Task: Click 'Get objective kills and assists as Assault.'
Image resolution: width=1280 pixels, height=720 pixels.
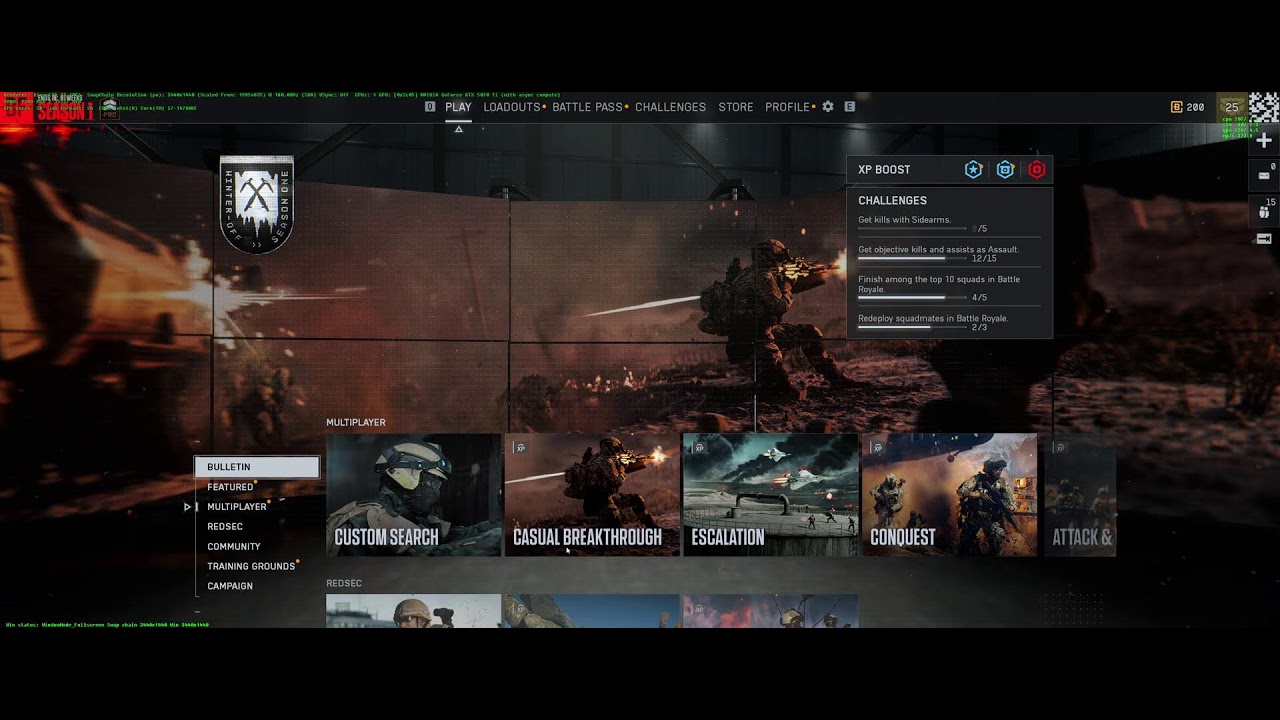Action: (x=939, y=249)
